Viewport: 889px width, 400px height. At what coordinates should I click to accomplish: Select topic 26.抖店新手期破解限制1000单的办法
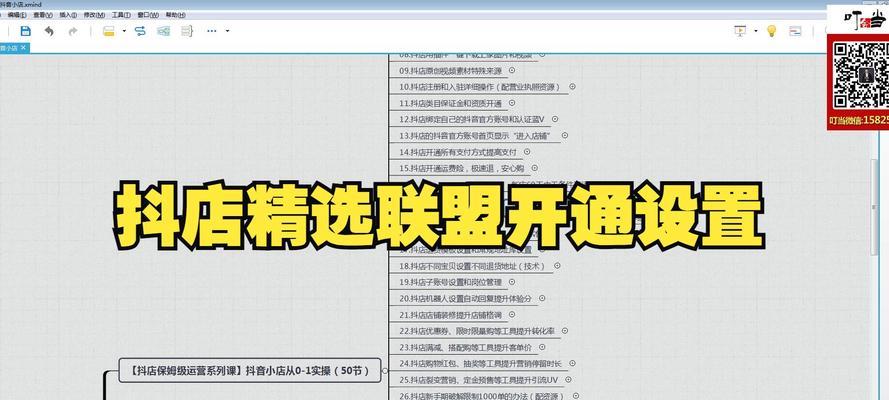(482, 396)
